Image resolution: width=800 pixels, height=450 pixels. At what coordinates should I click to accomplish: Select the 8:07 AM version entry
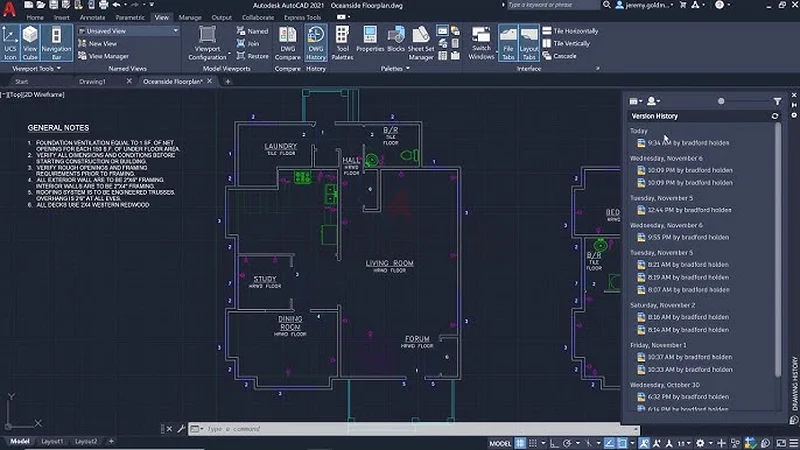683,290
